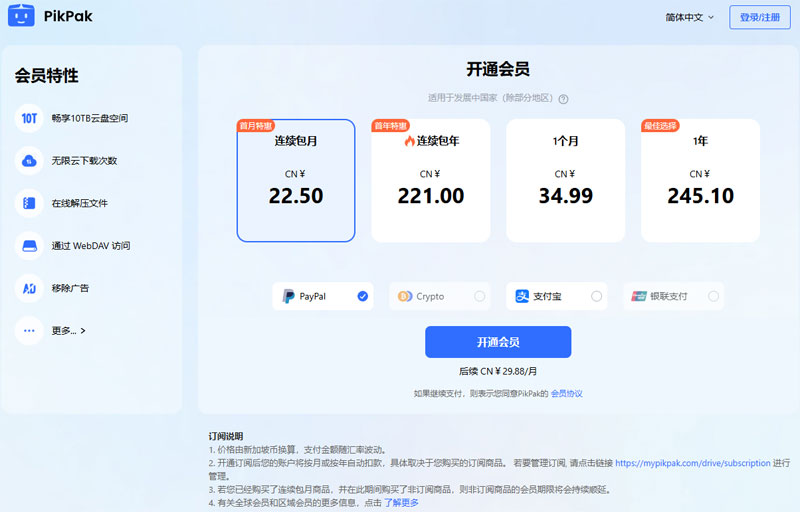
Task: Open the 会员协议 link
Action: point(566,394)
